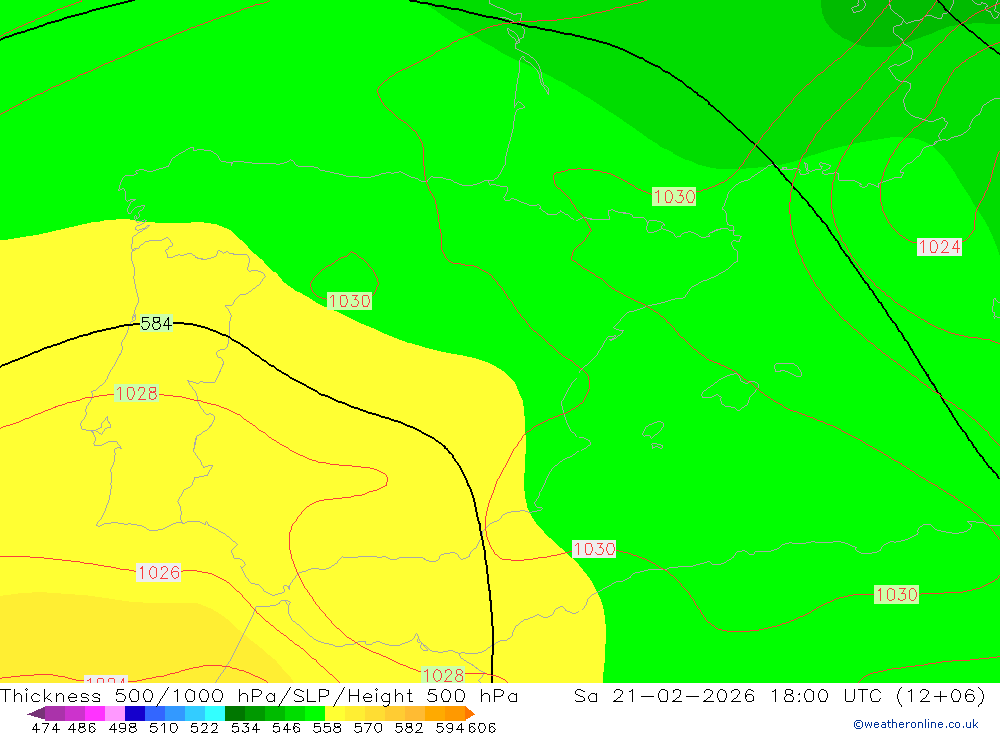Click the 534 legend value
The width and height of the screenshot is (1000, 733).
point(245,727)
